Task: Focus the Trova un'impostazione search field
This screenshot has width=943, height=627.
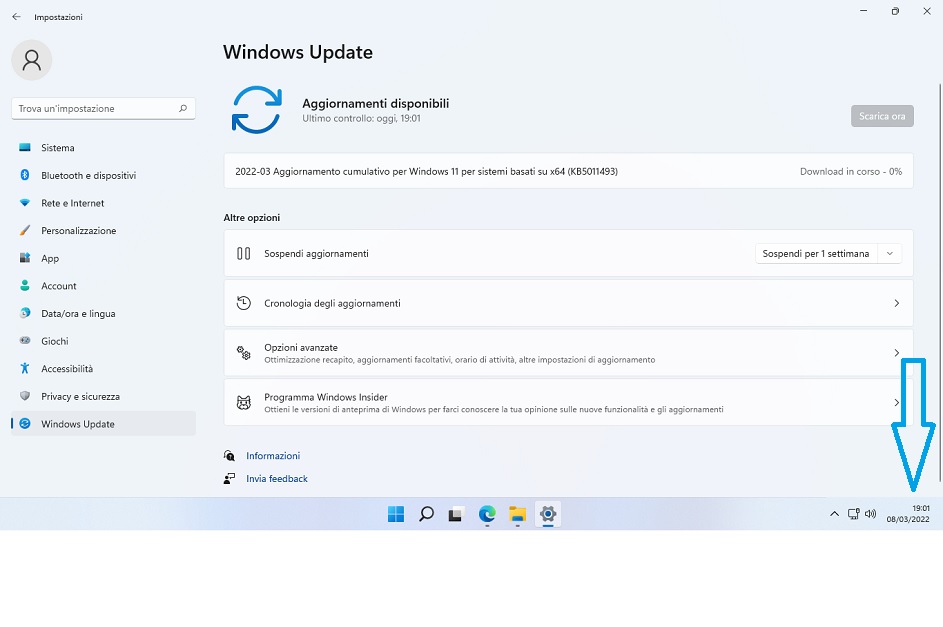Action: 103,108
